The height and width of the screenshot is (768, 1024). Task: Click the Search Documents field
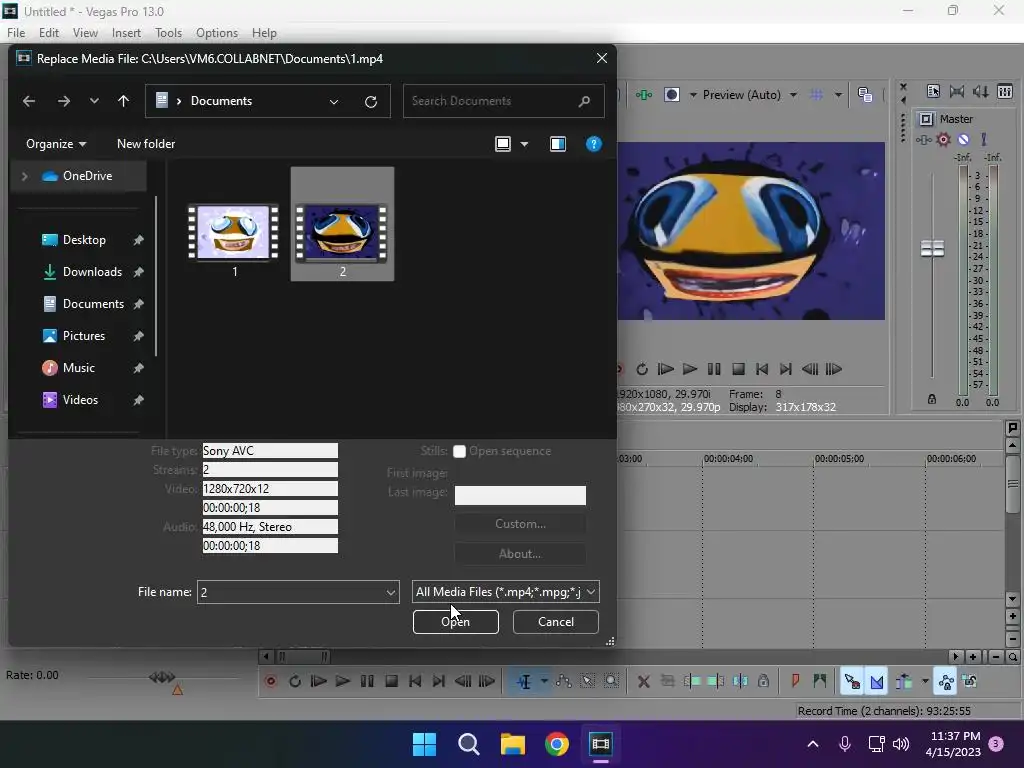point(503,101)
